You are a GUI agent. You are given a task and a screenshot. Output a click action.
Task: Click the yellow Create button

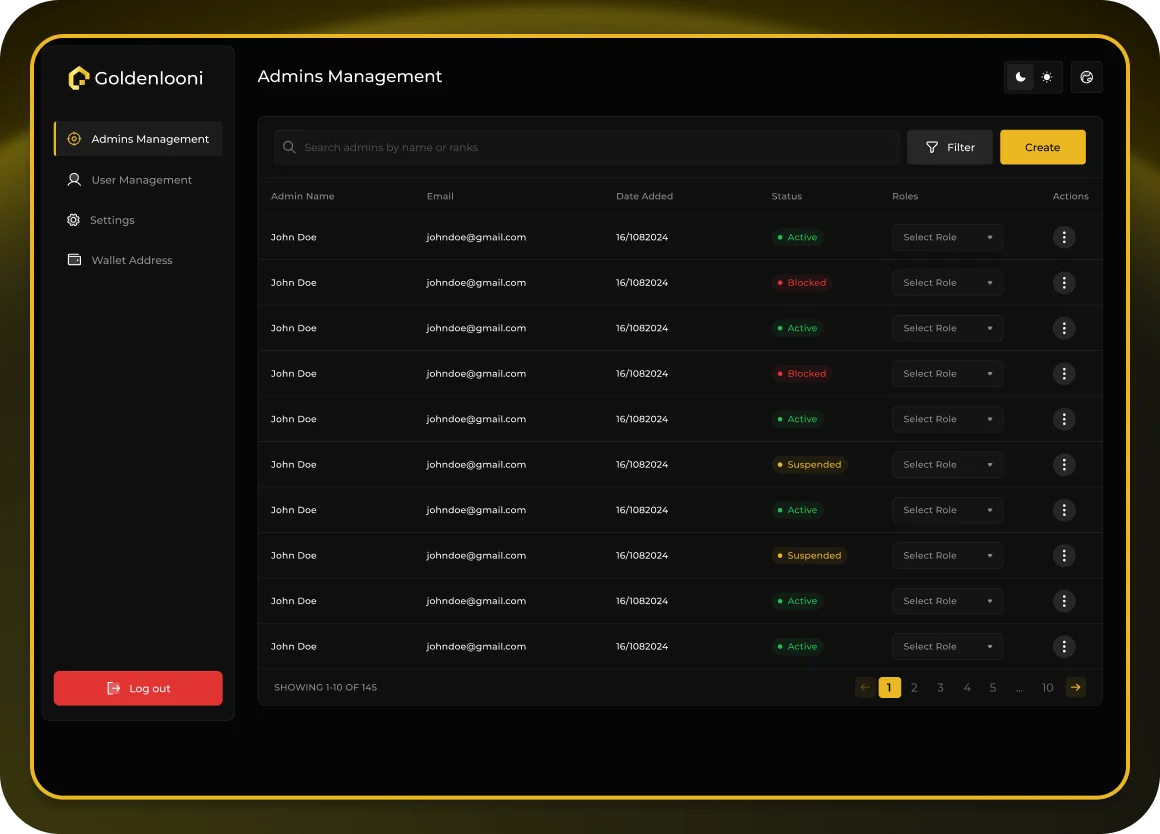[1042, 147]
